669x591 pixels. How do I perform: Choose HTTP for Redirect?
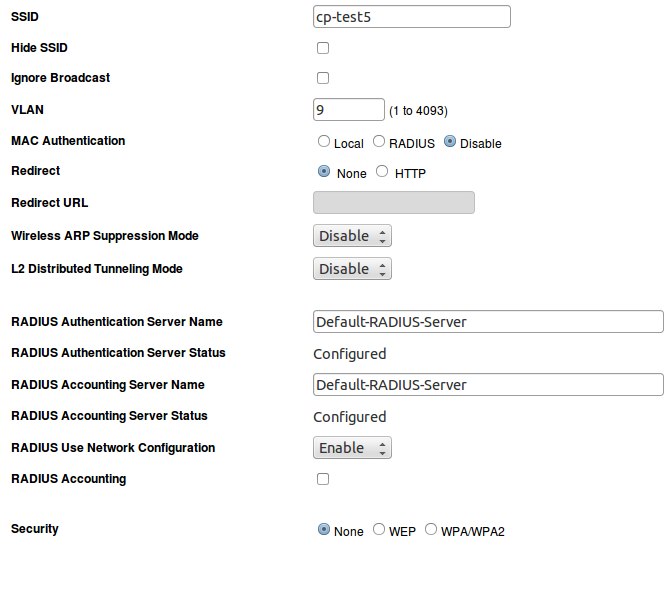[382, 172]
